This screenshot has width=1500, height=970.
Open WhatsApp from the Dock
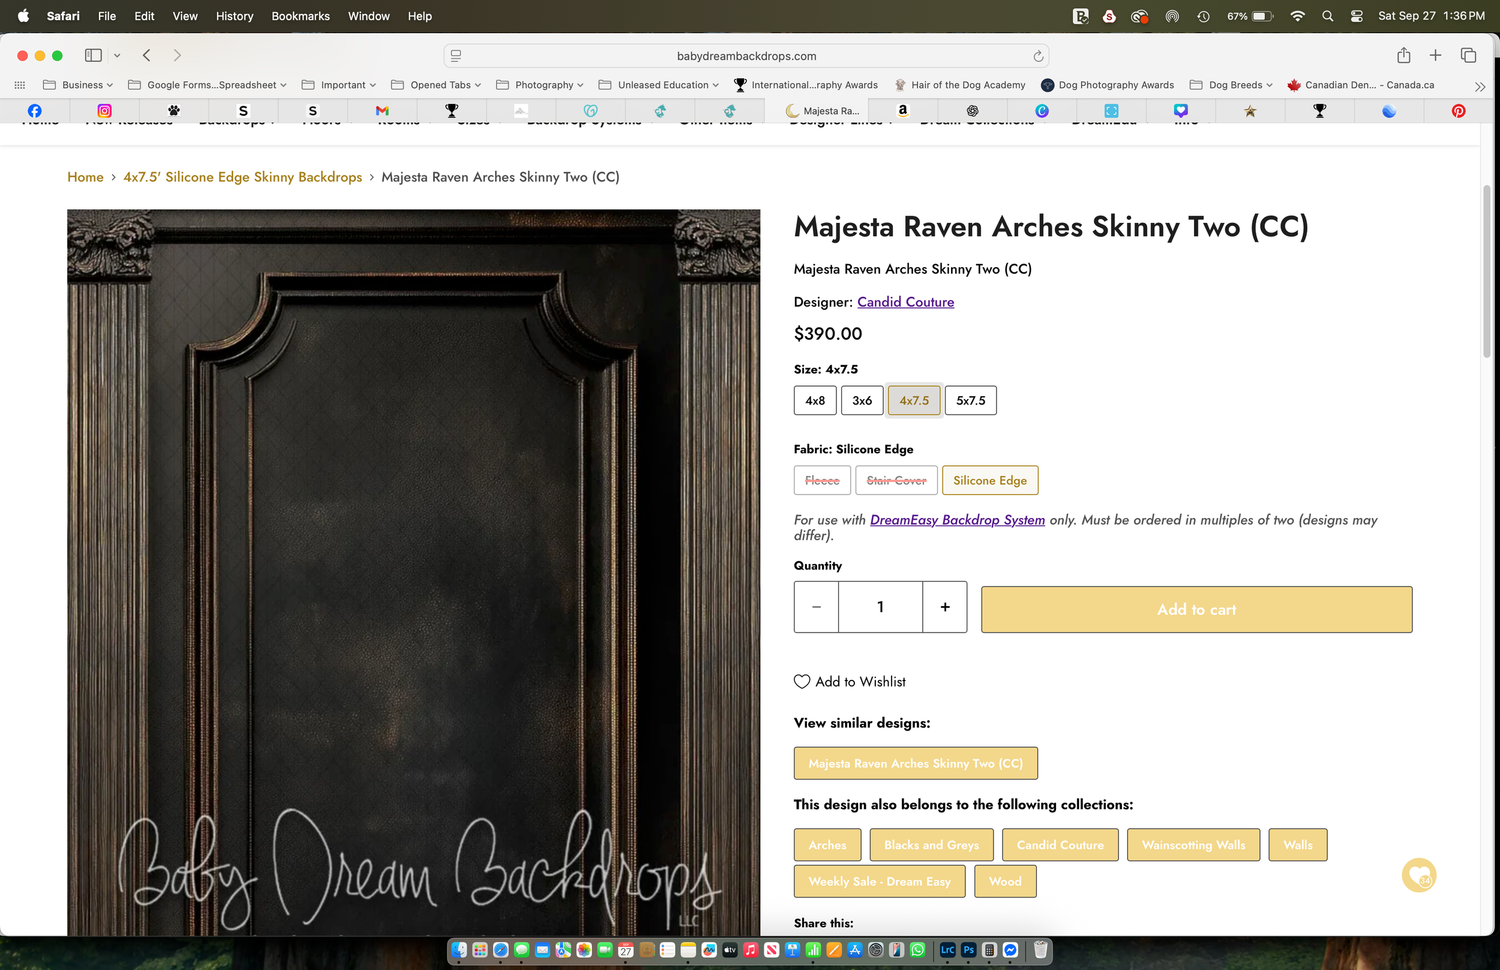[917, 950]
